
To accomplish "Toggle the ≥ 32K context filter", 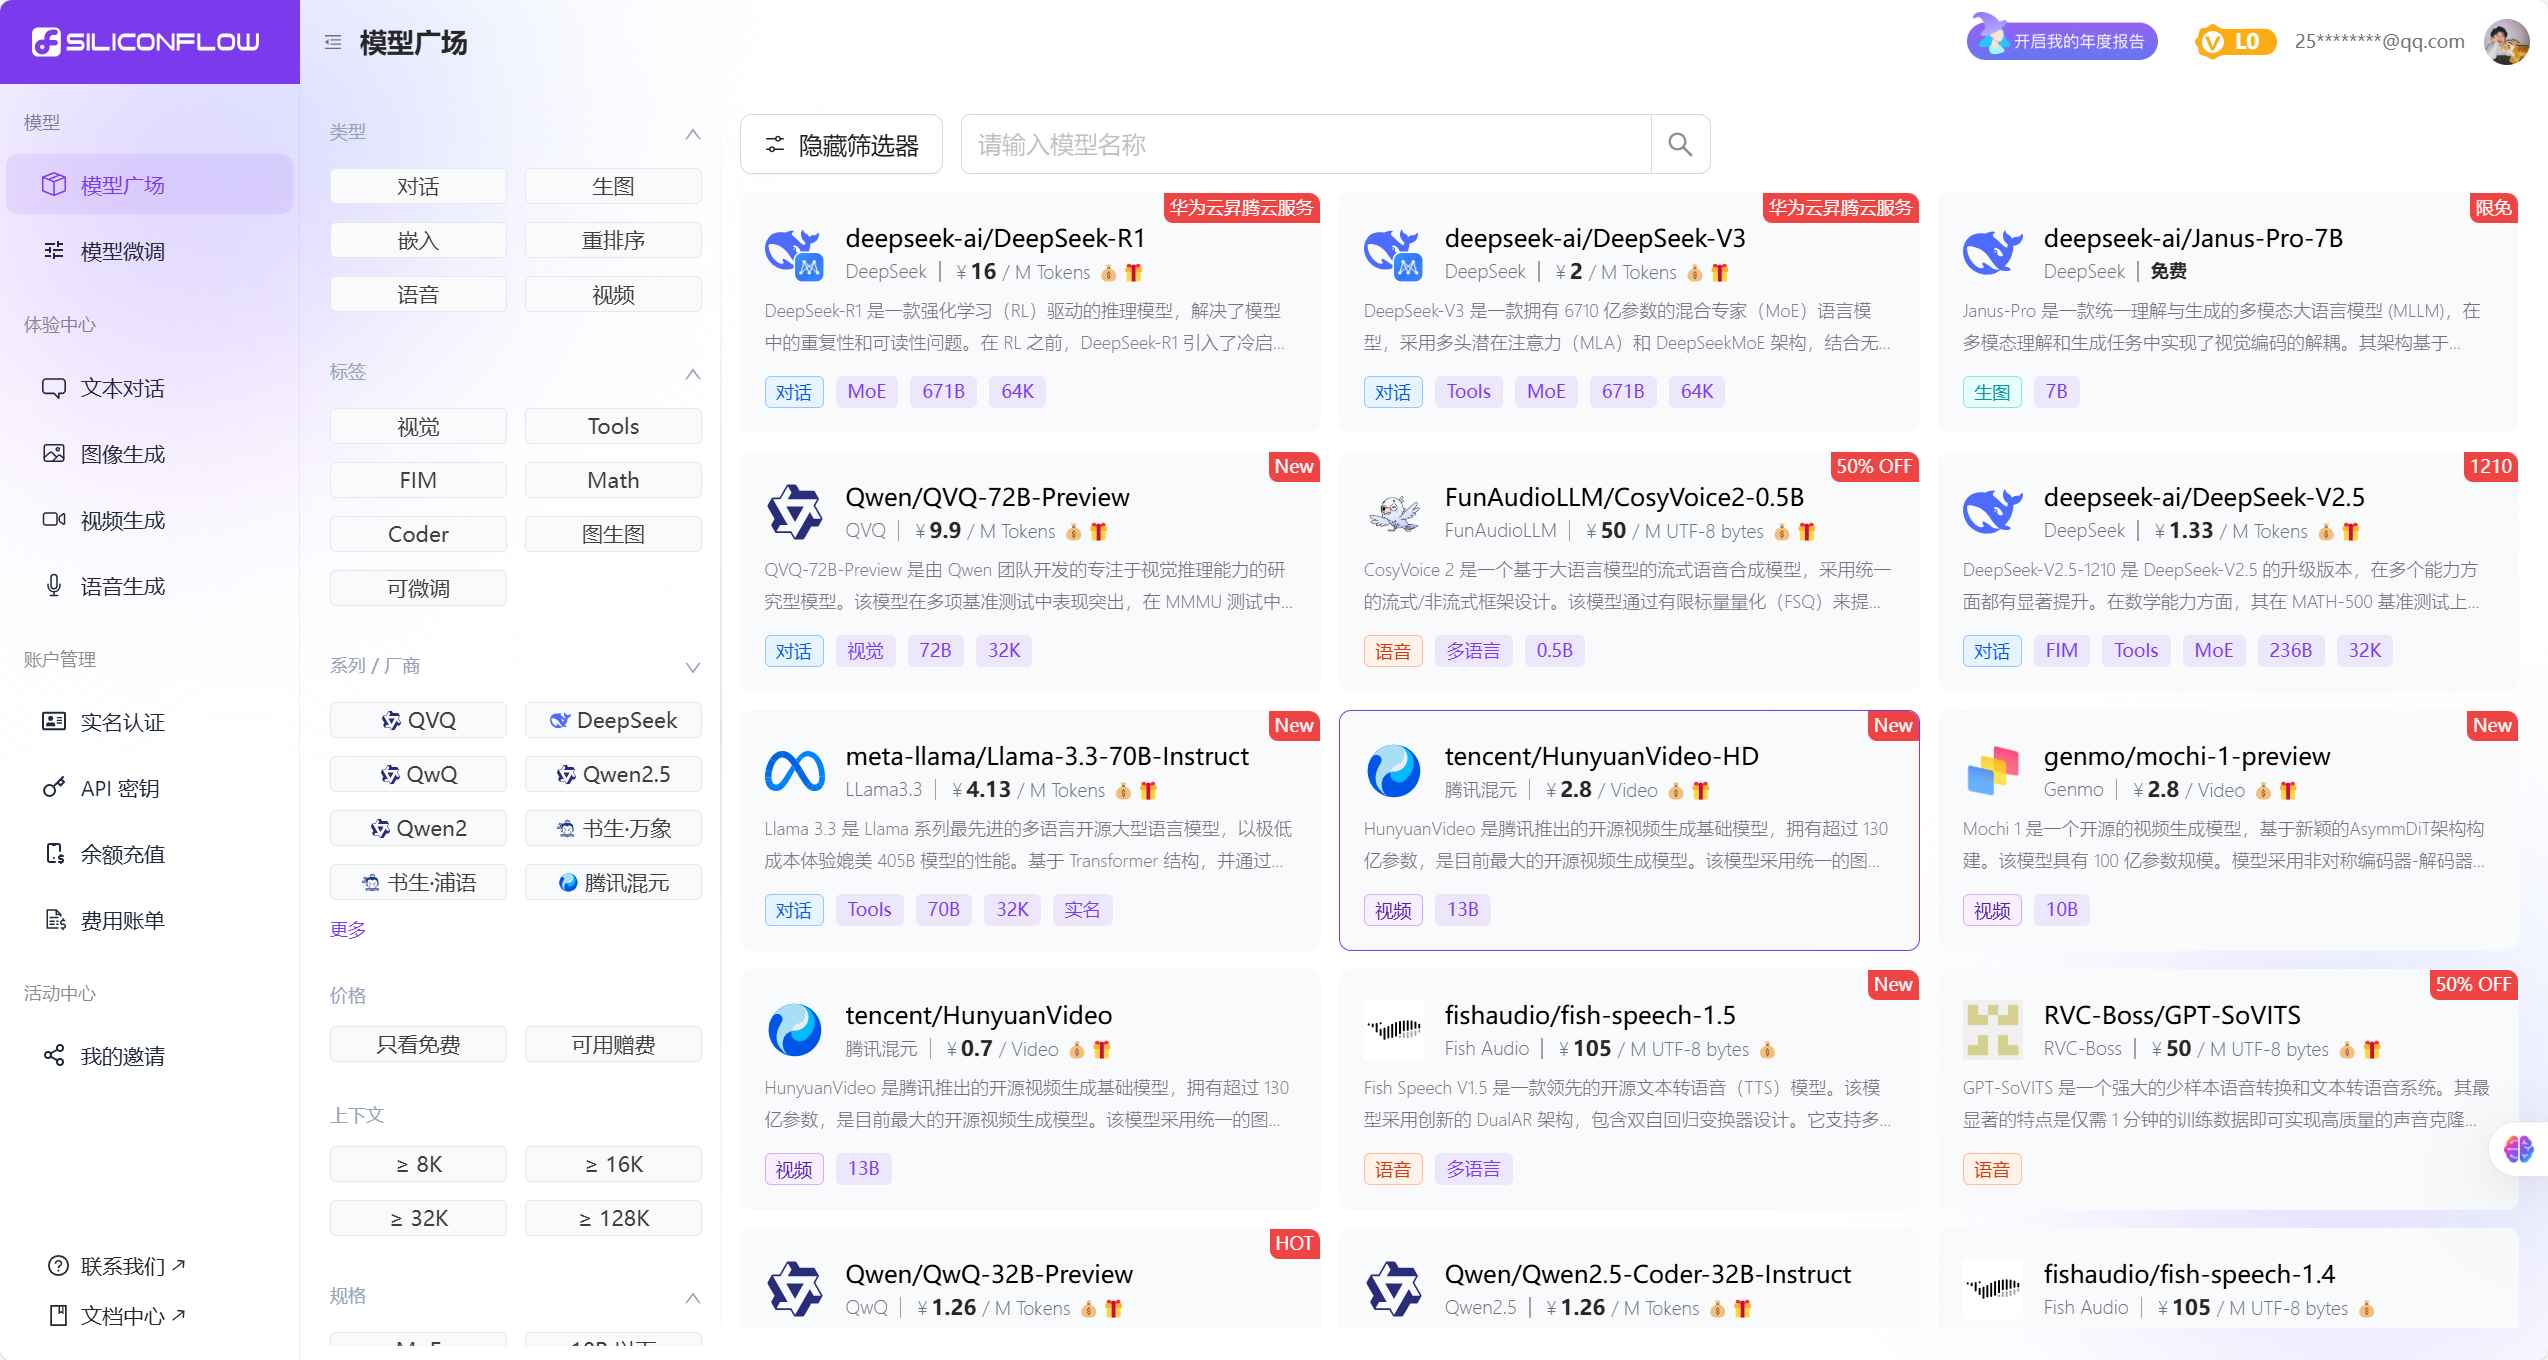I will 418,1218.
